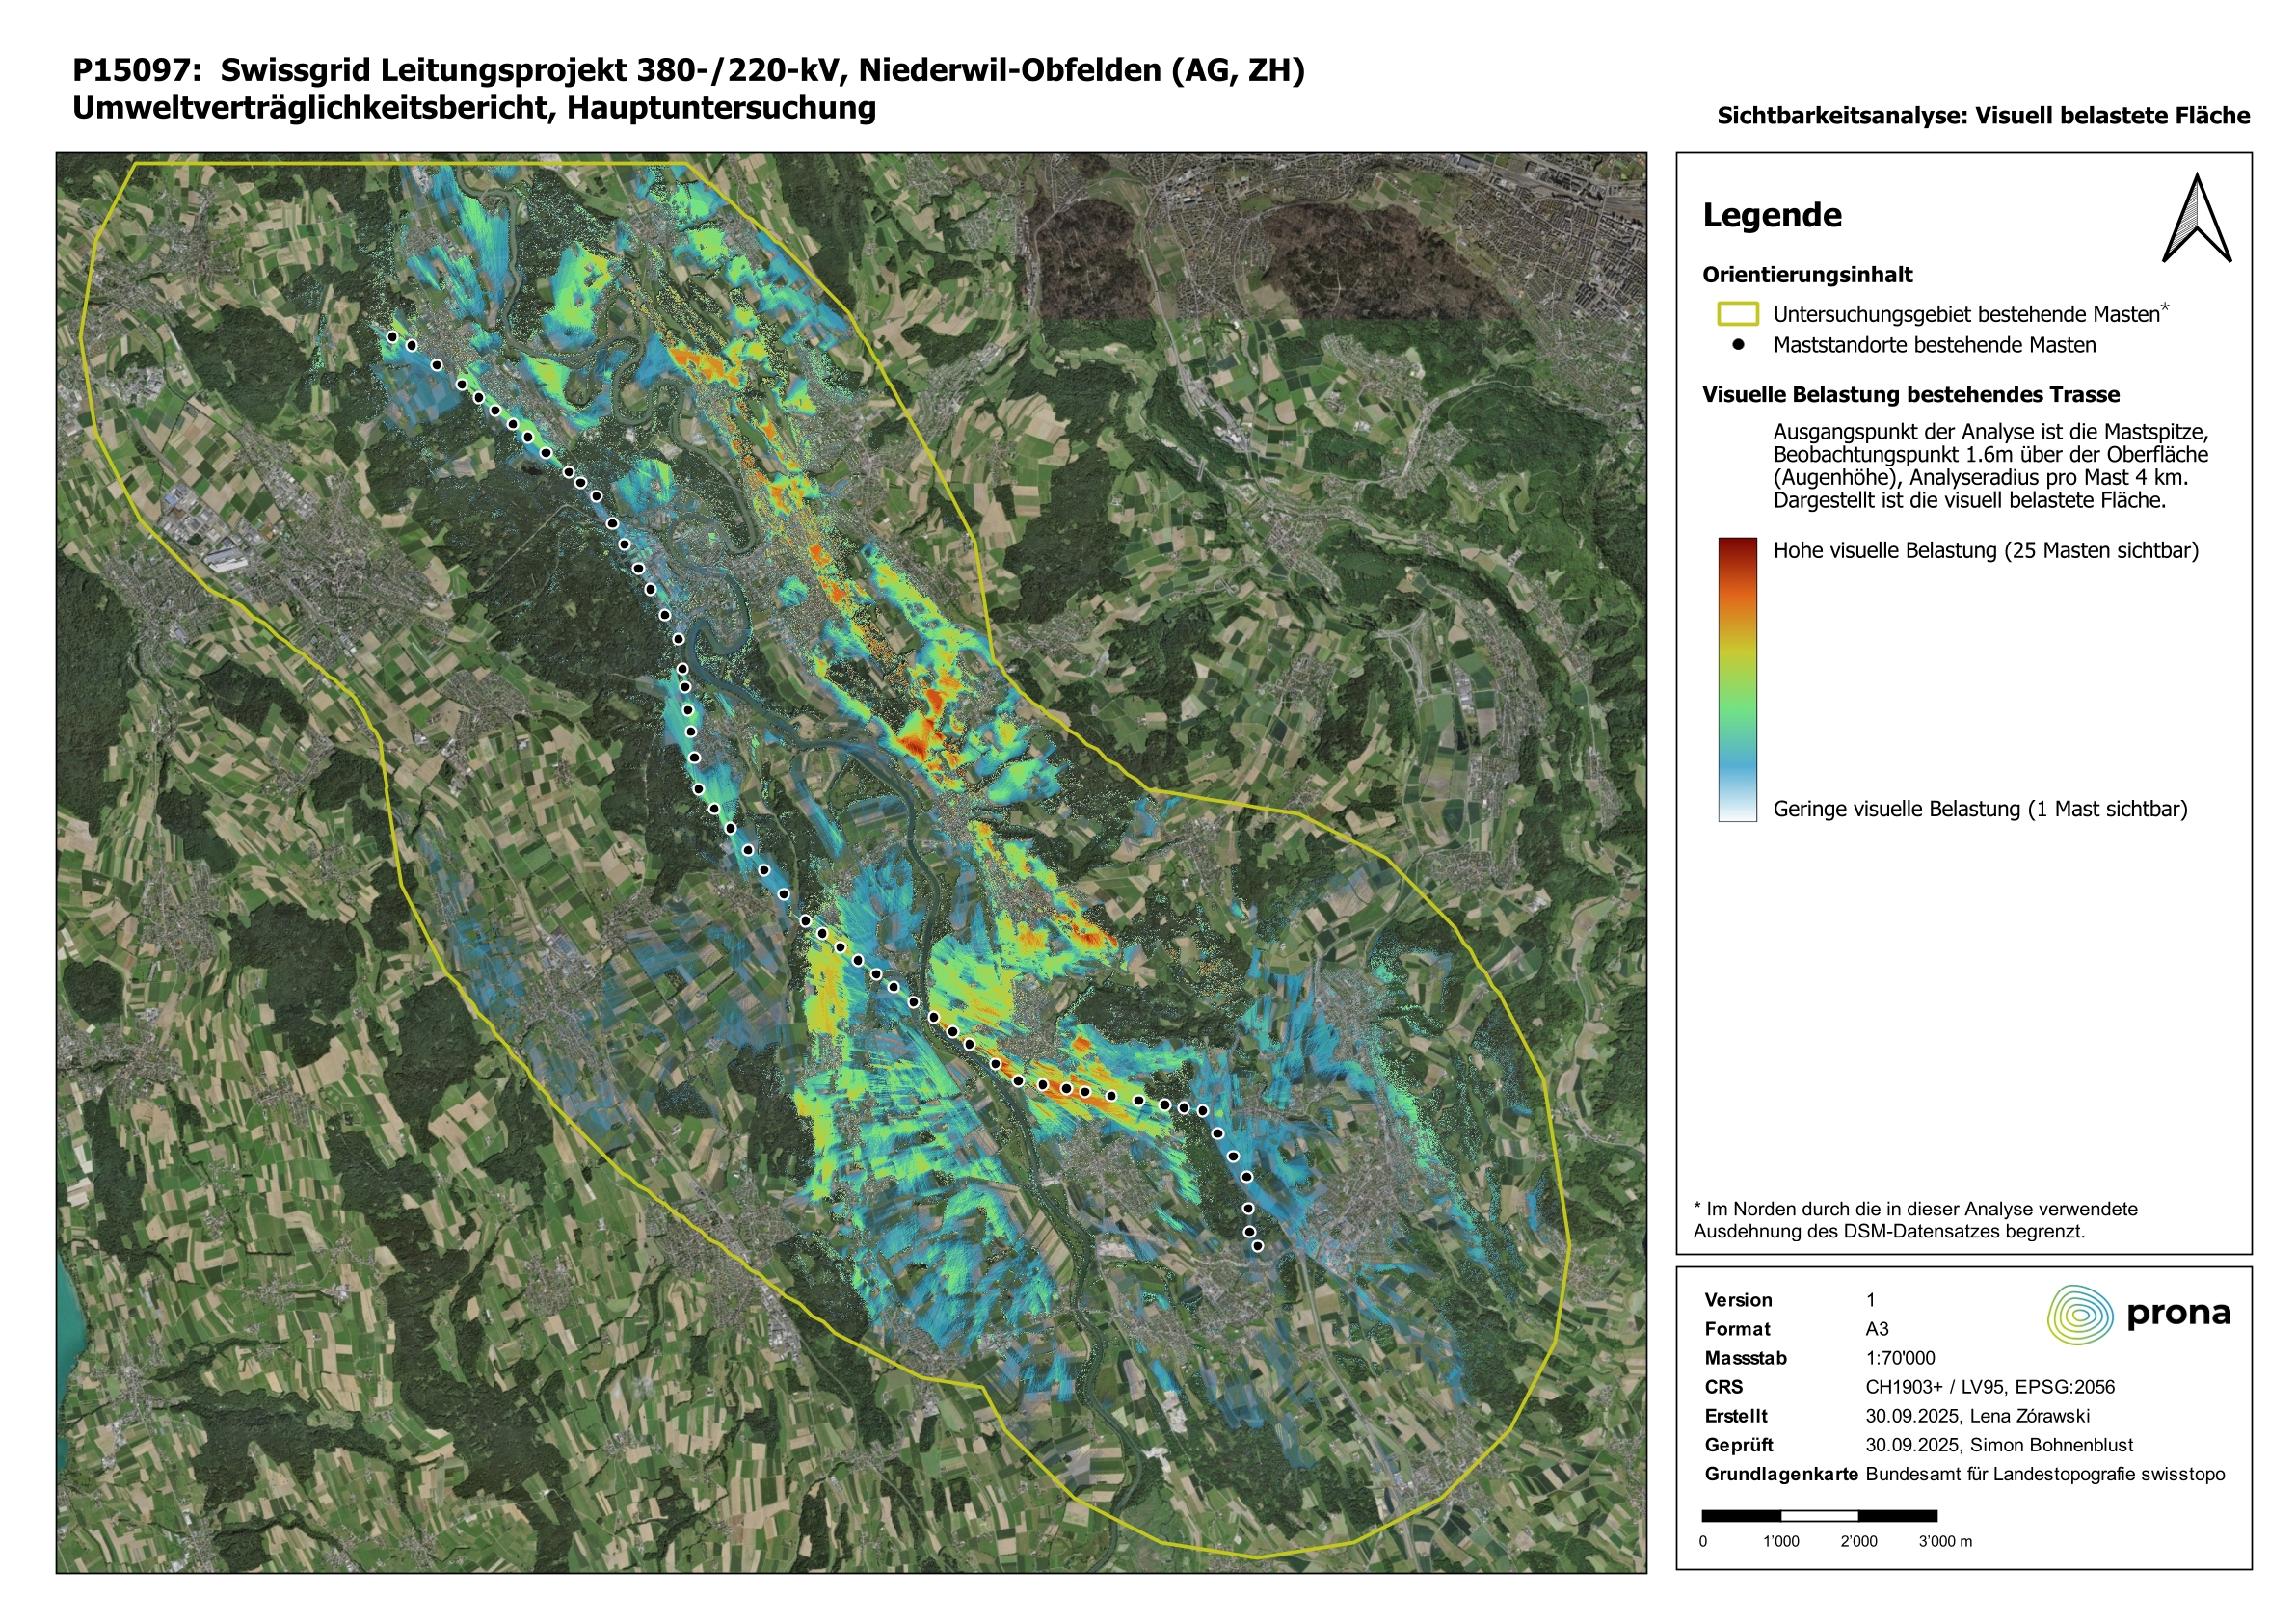The height and width of the screenshot is (1623, 2296).
Task: Click the Massstab value '1:70'000'
Action: pos(1900,1358)
